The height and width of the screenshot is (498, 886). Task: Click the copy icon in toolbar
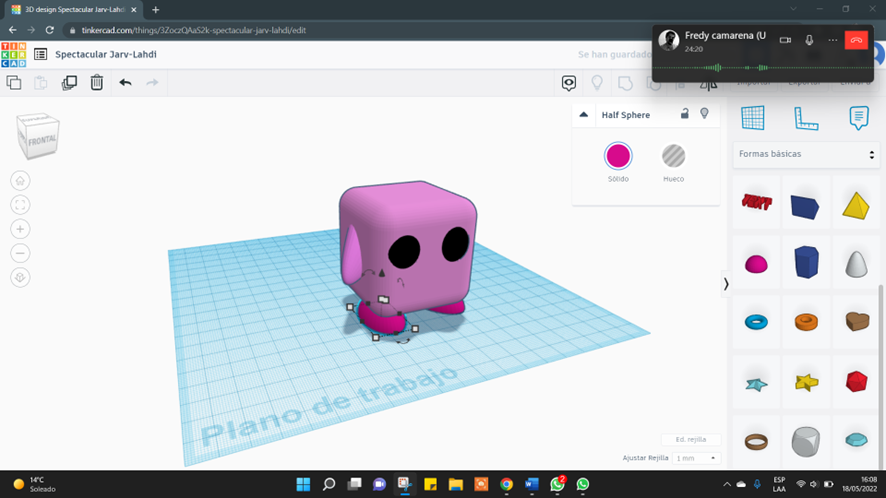point(14,83)
